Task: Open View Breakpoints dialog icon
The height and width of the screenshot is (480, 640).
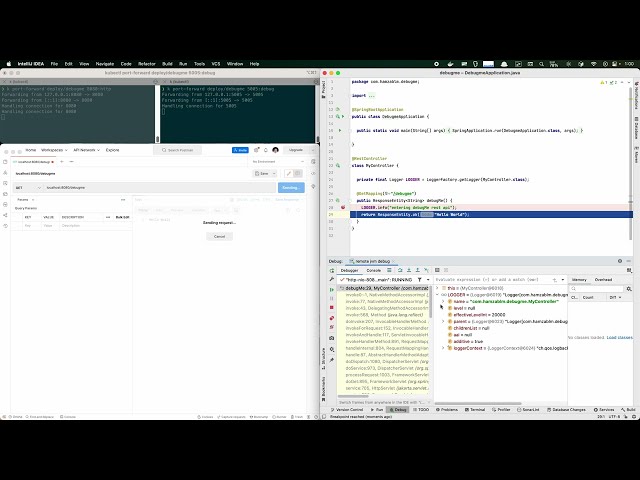Action: (331, 318)
